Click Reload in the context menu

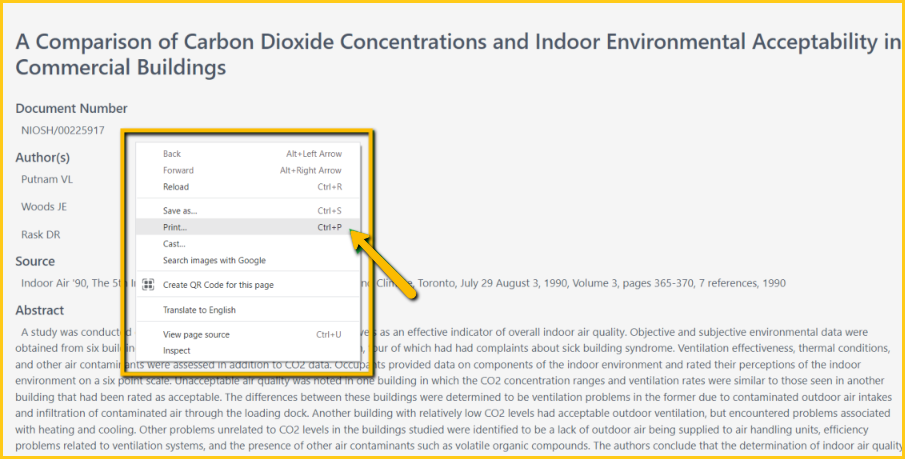176,187
